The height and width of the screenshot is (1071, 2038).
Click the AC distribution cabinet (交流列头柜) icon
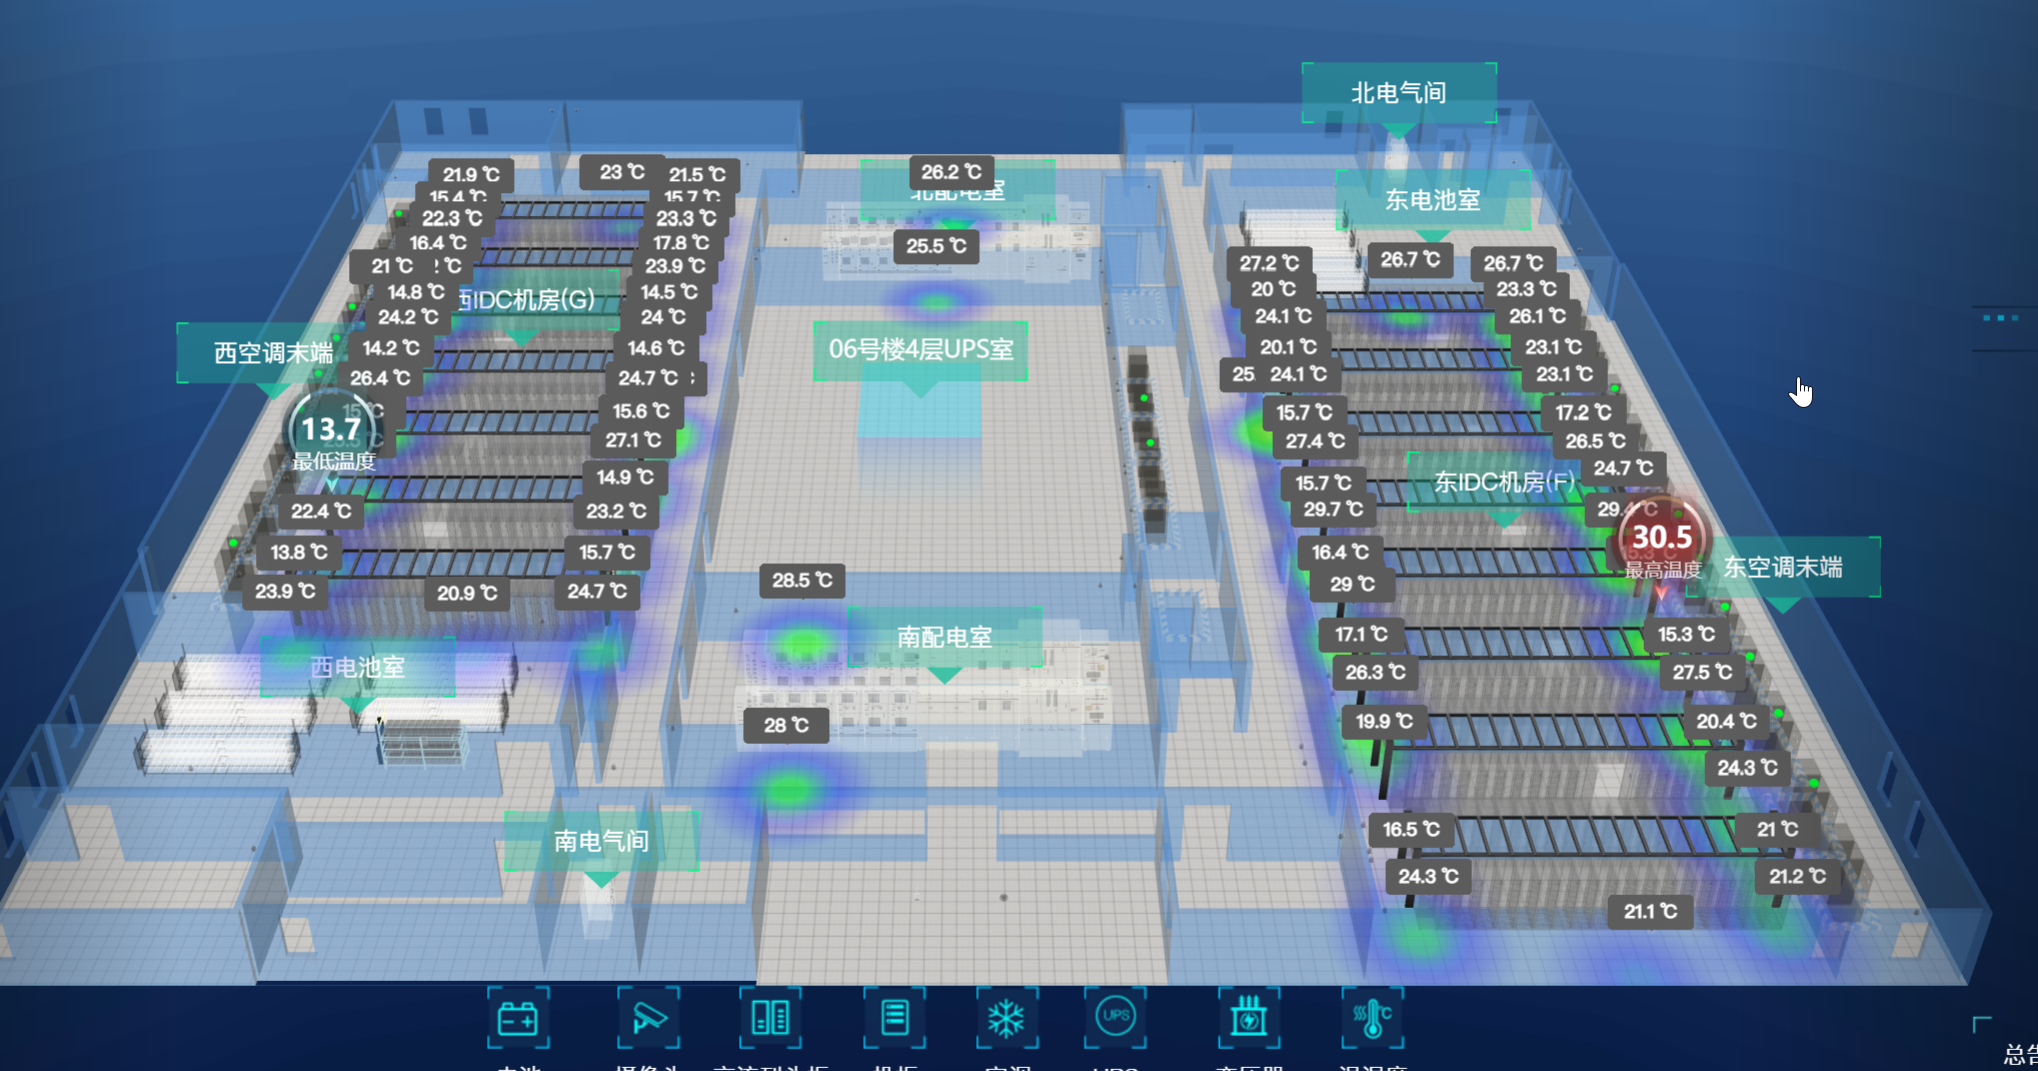click(x=770, y=1019)
